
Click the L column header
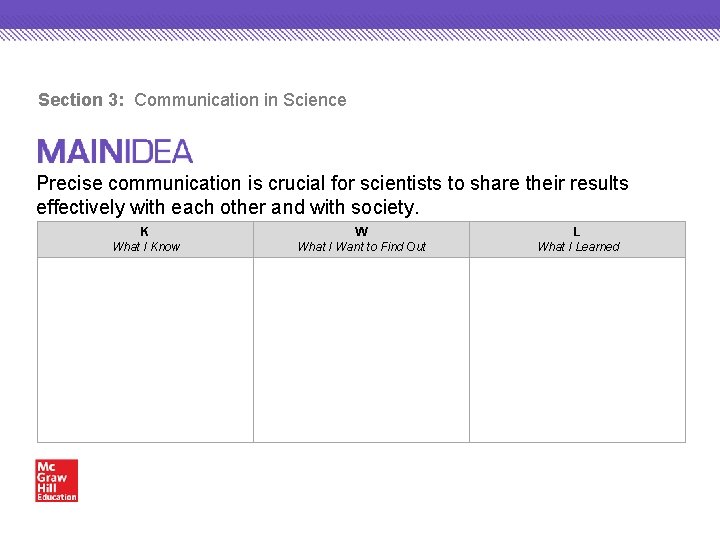click(x=577, y=231)
